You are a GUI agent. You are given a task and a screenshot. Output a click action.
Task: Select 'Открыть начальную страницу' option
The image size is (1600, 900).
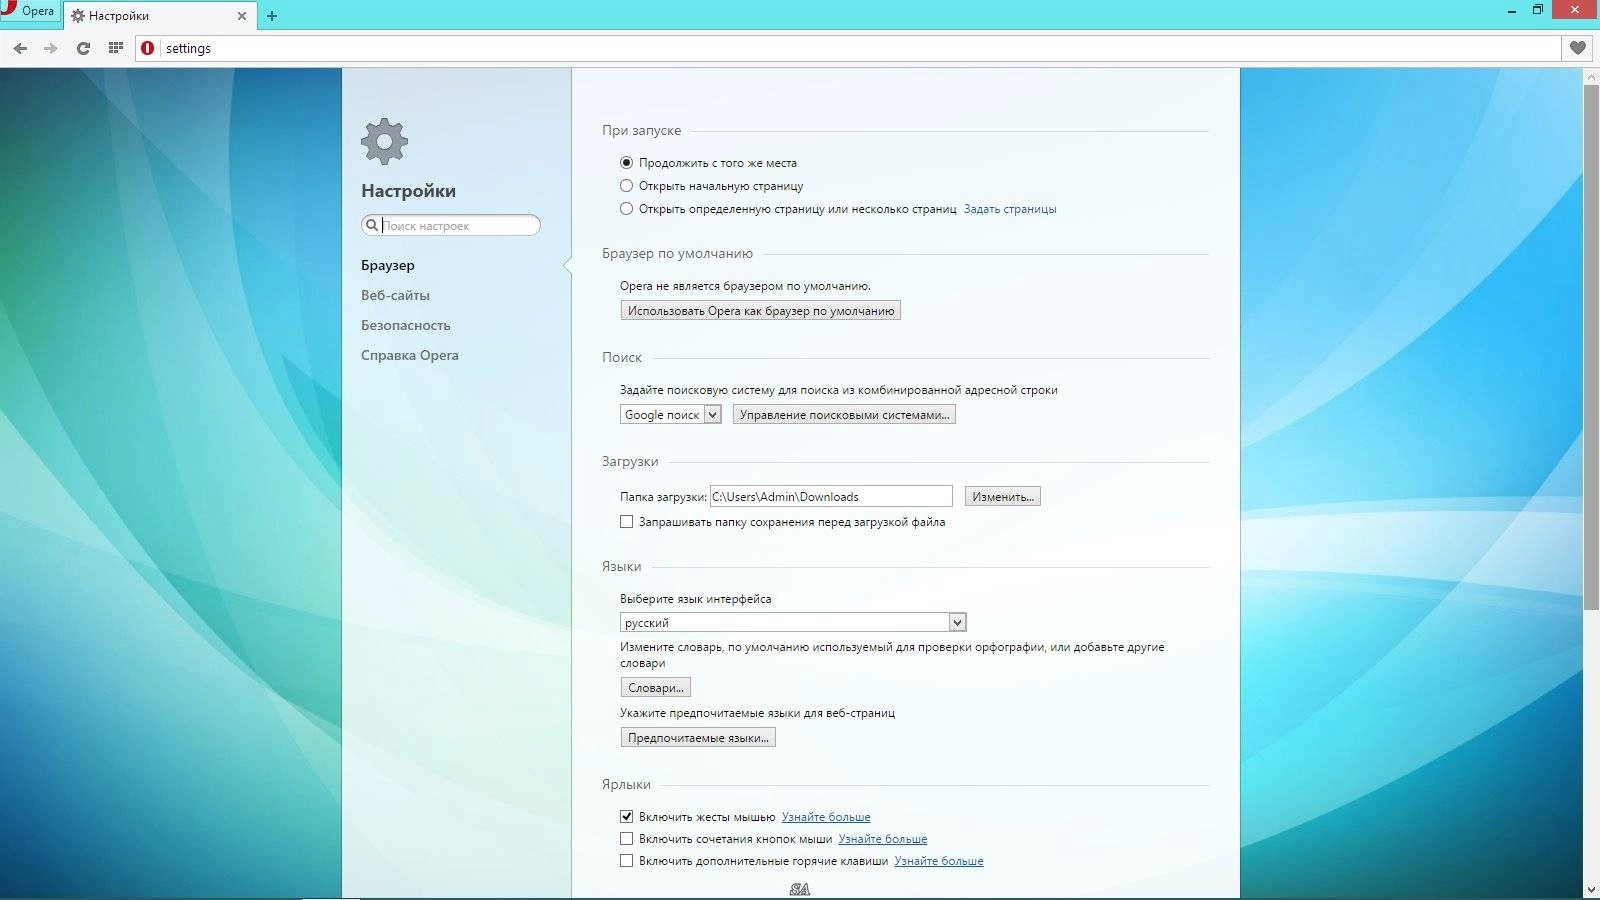coord(626,185)
